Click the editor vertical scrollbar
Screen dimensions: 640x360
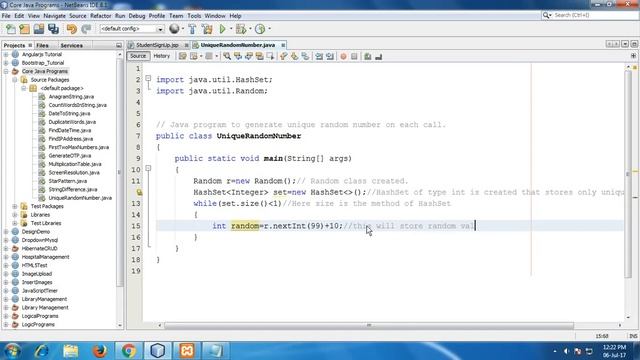pyautogui.click(x=628, y=173)
